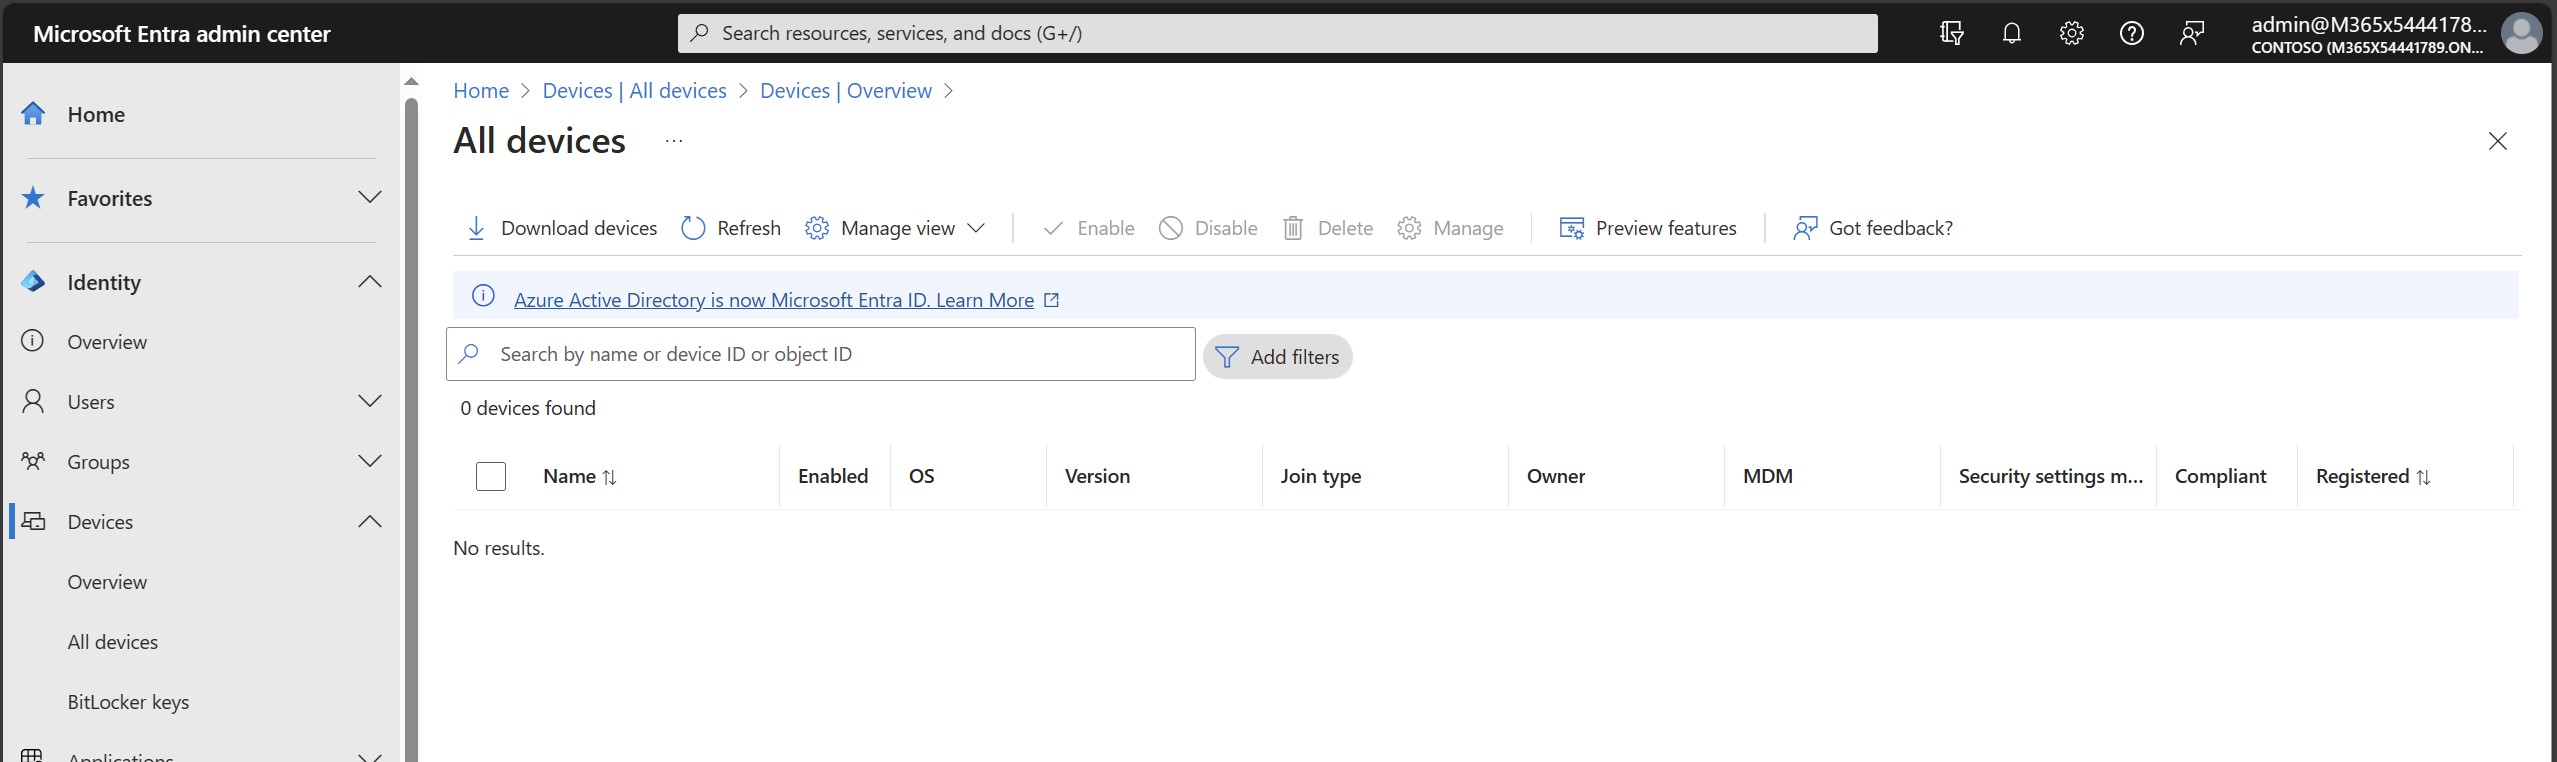Open the help question mark icon
The height and width of the screenshot is (762, 2557).
click(x=2131, y=33)
